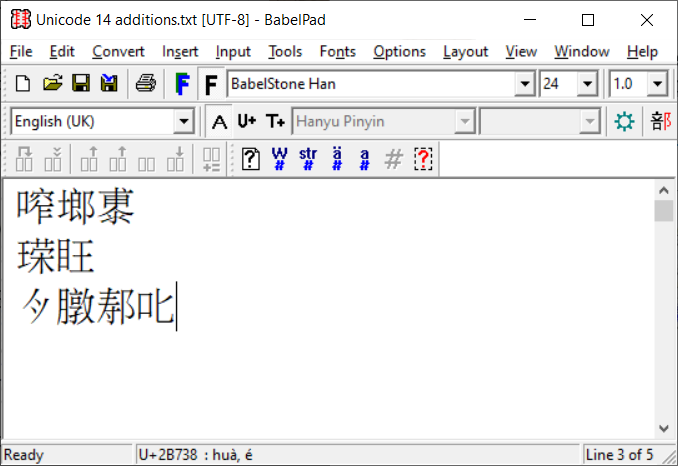Click the font name field BabelStone Han
Image resolution: width=678 pixels, height=466 pixels.
click(371, 83)
